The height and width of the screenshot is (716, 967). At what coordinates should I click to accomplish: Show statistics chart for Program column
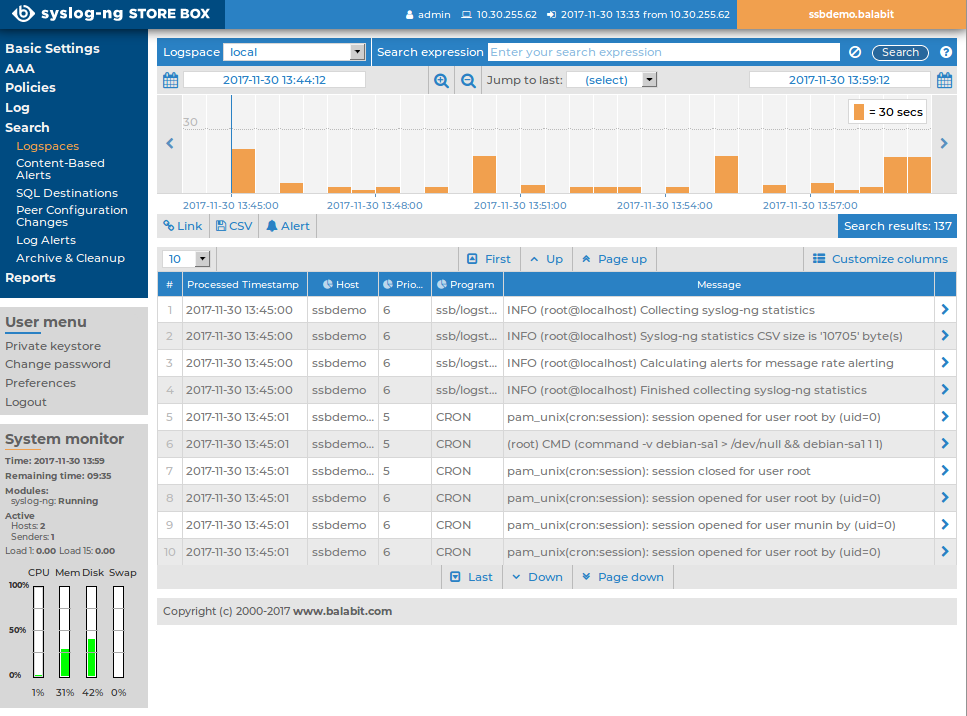tap(442, 284)
